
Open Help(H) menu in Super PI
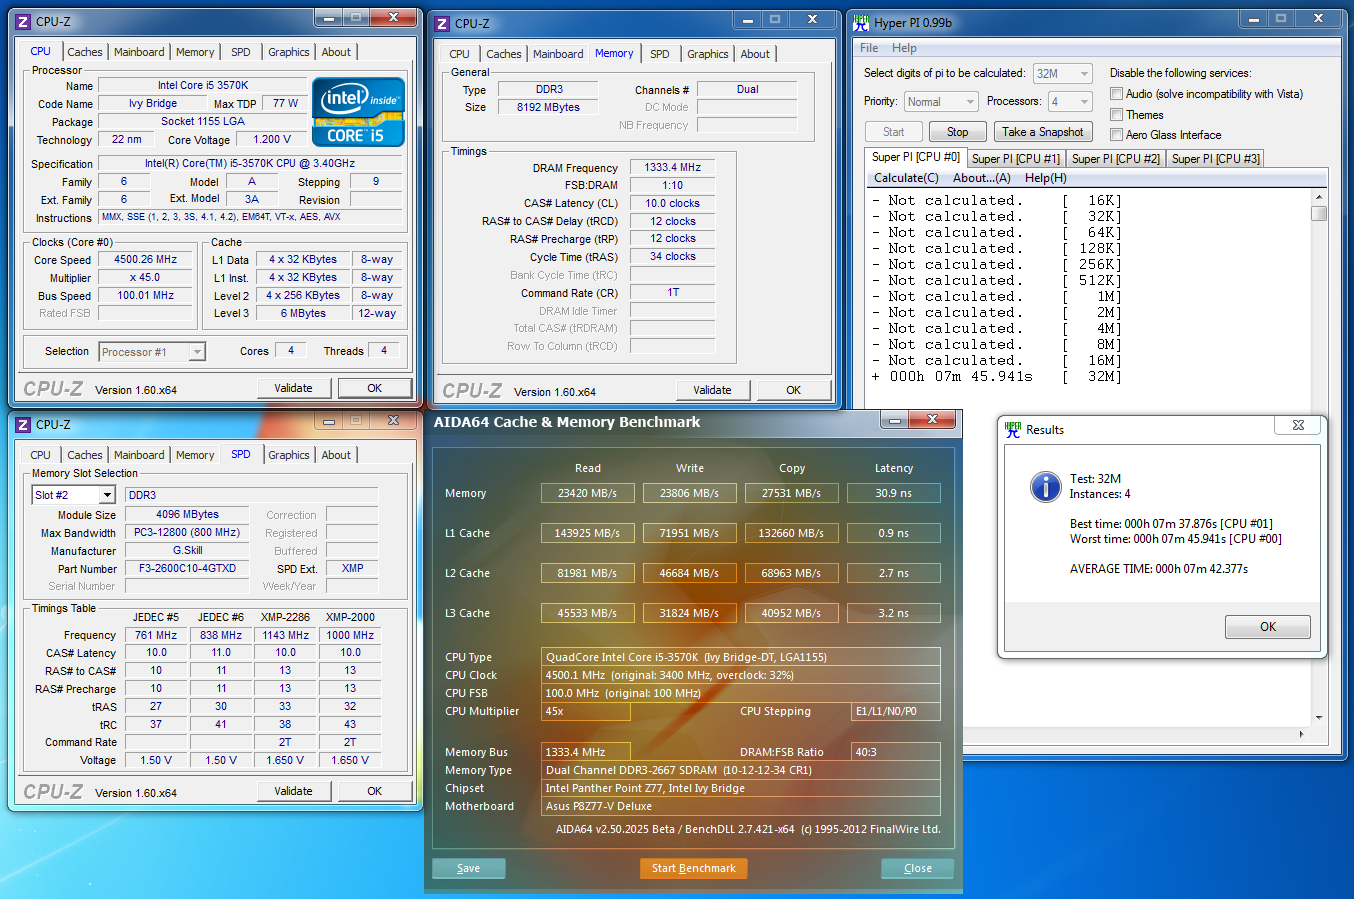[x=1045, y=178]
